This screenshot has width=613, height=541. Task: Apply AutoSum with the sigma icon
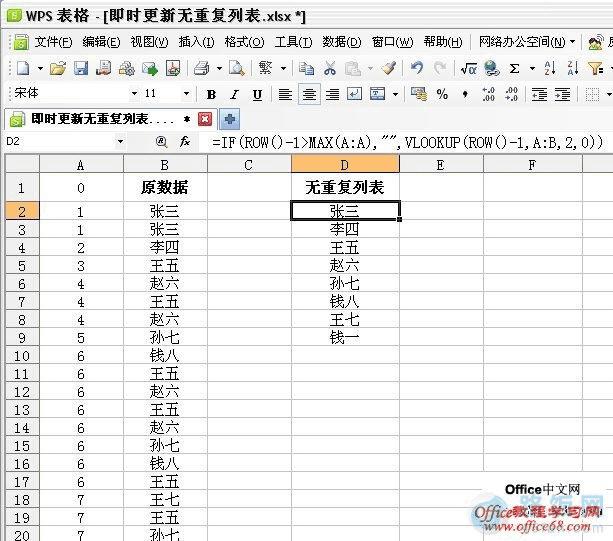pyautogui.click(x=514, y=69)
